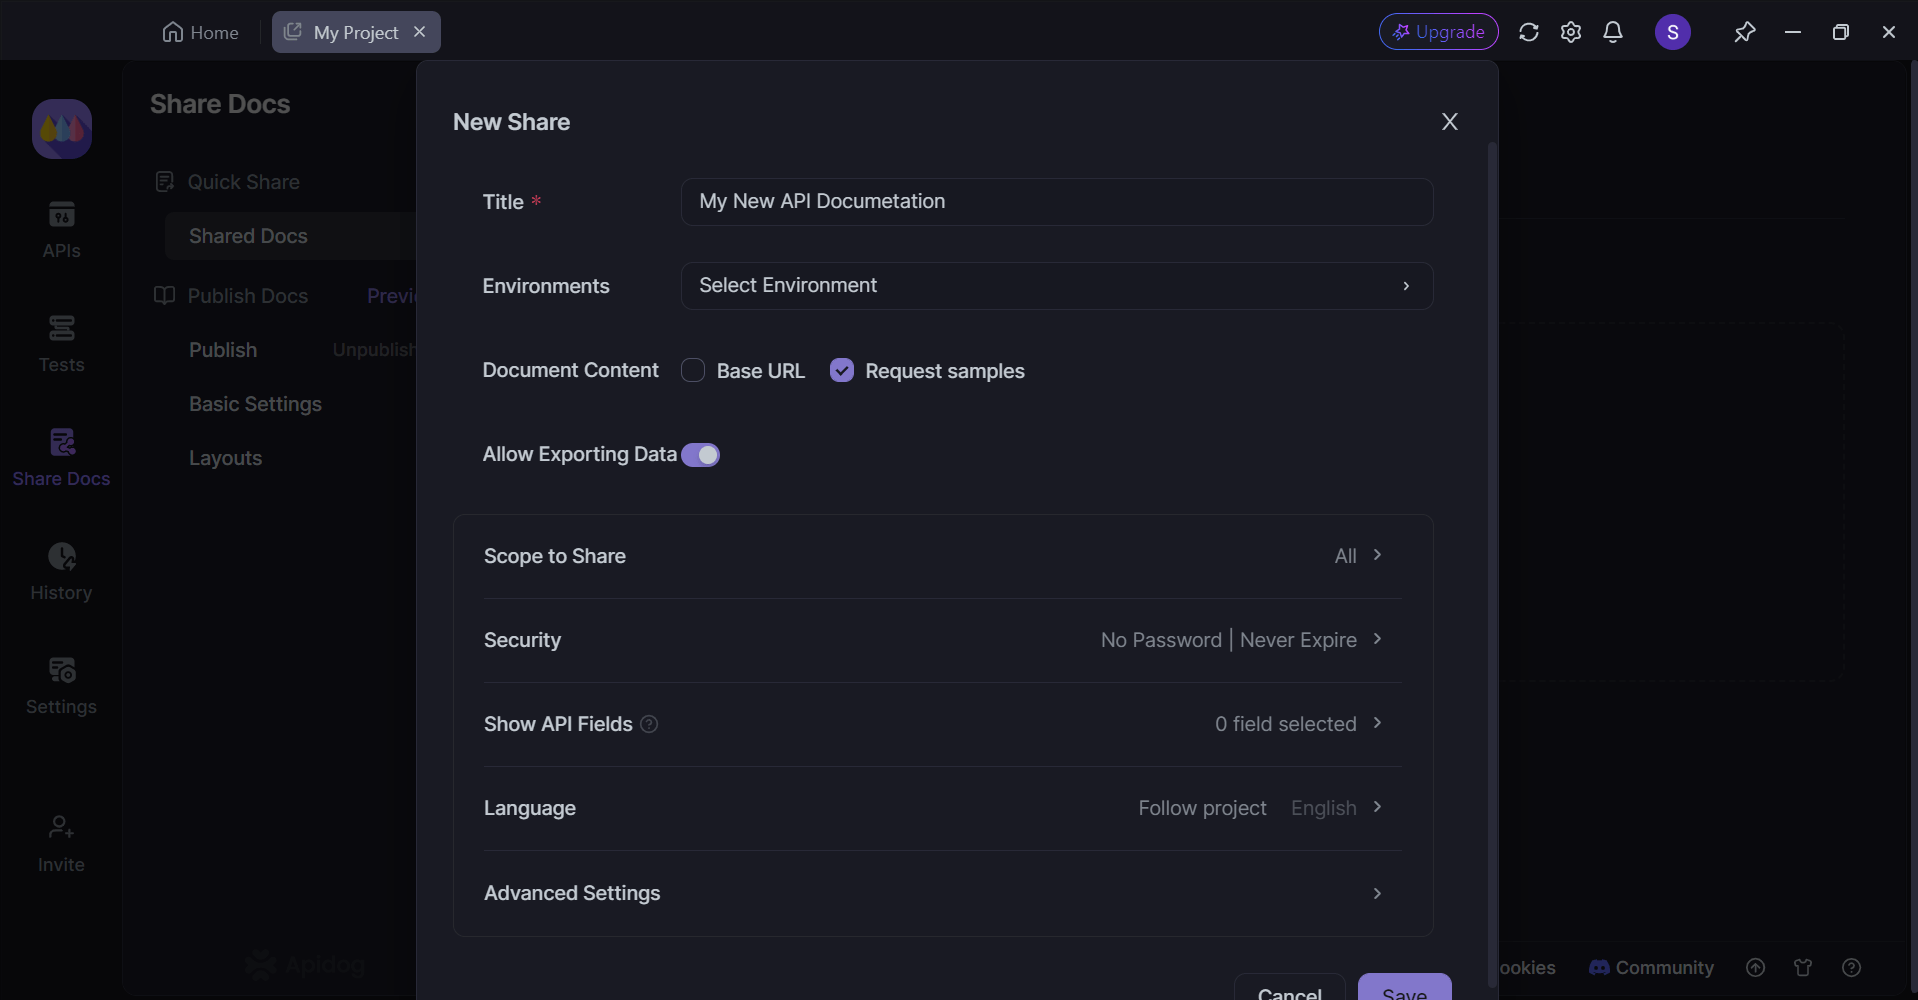Click the help icon beside Show API Fields
Image resolution: width=1918 pixels, height=1000 pixels.
649,724
